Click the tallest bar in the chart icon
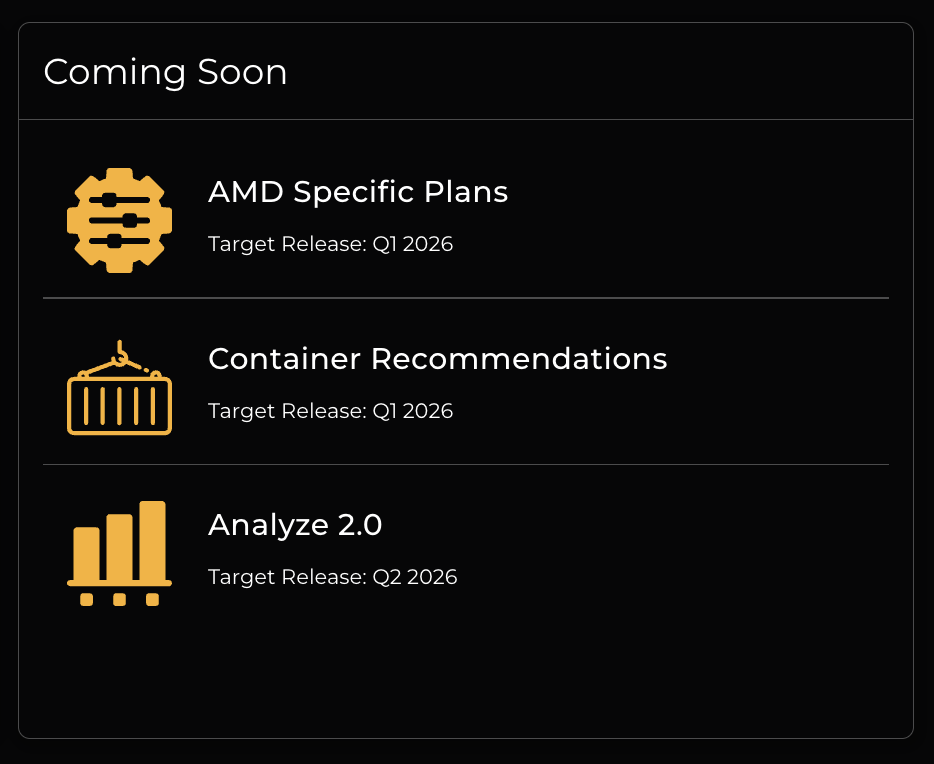 click(x=152, y=539)
